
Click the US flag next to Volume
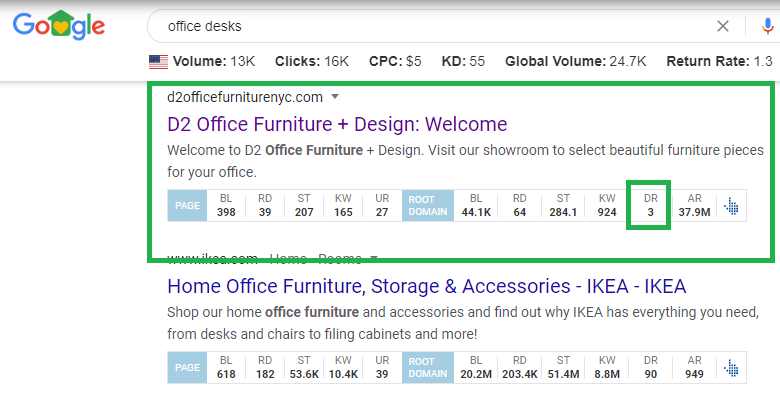[158, 62]
